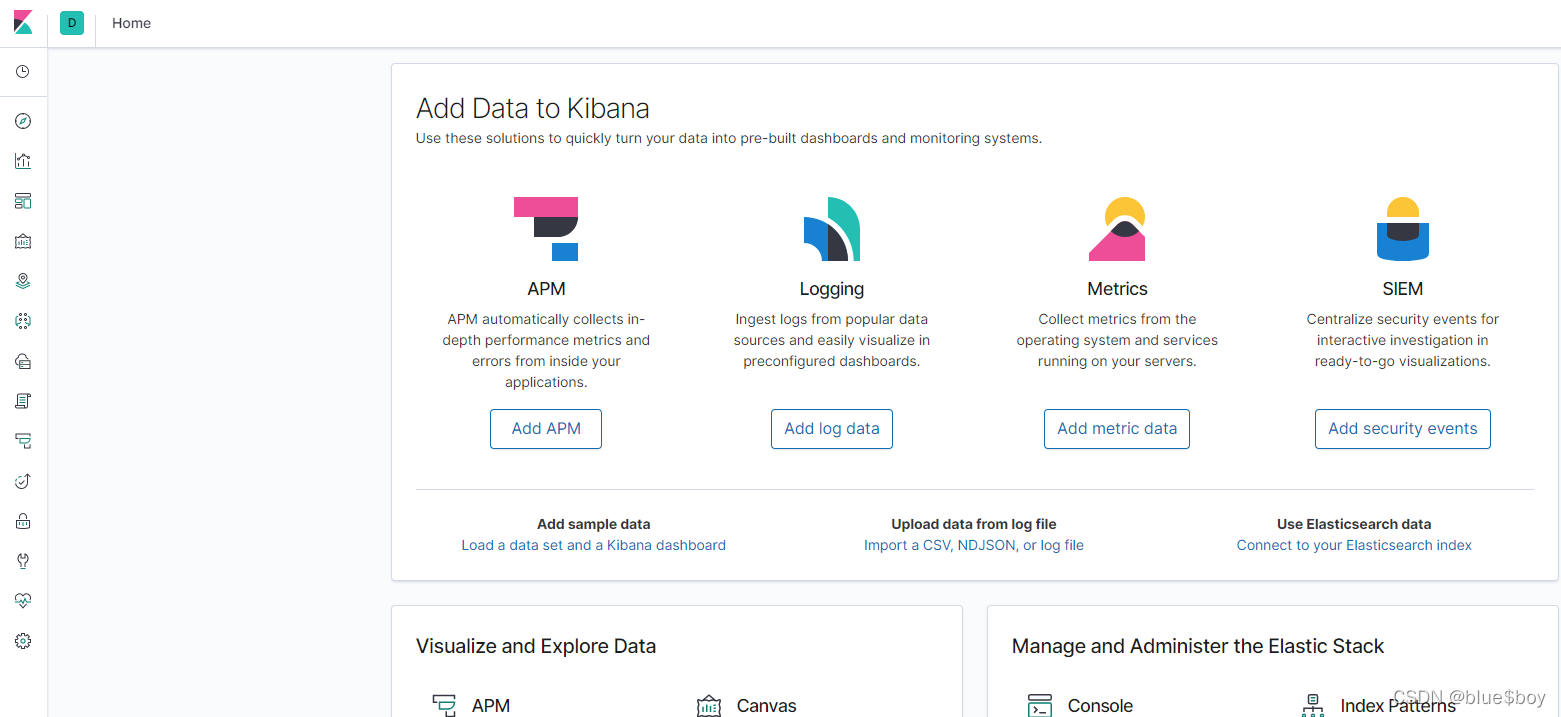
Task: Click the Add sample data label
Action: click(x=594, y=524)
